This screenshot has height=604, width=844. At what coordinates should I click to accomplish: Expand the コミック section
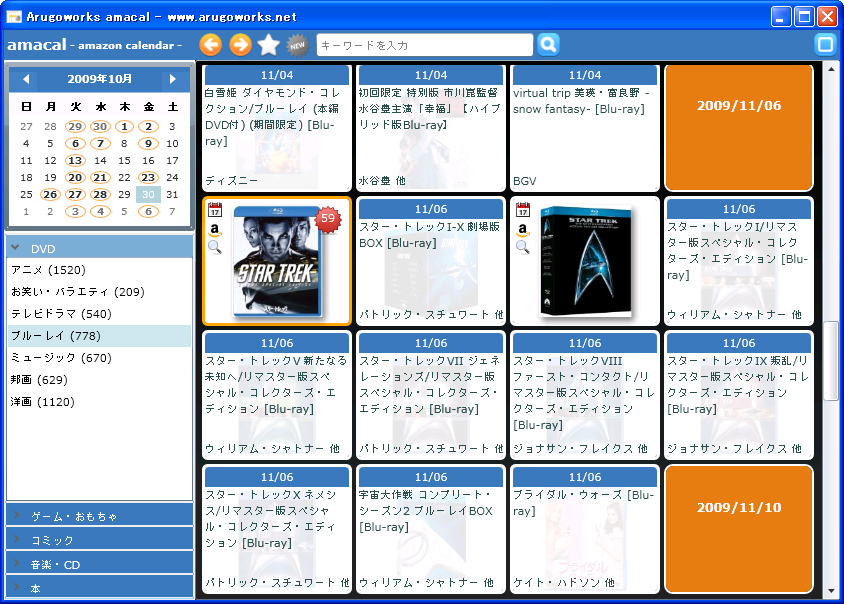pyautogui.click(x=100, y=539)
